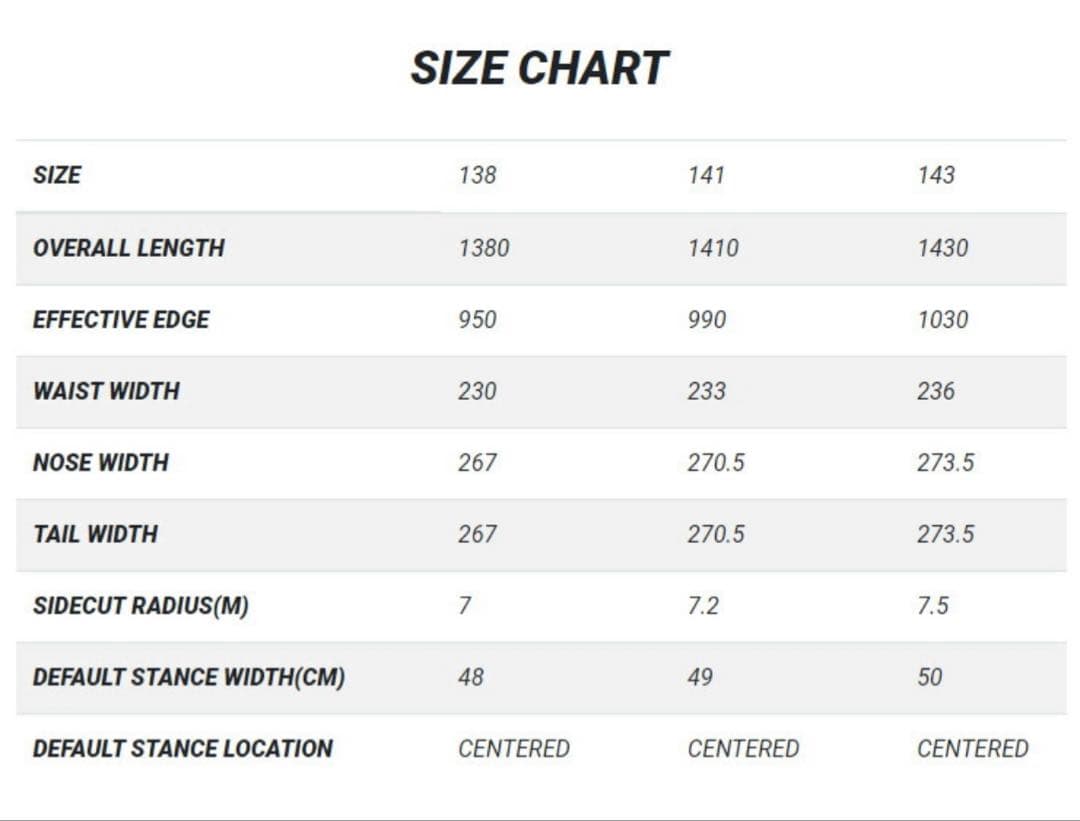This screenshot has width=1080, height=821.
Task: Select the SIDECUT RADIUS(M) row label
Action: (140, 606)
